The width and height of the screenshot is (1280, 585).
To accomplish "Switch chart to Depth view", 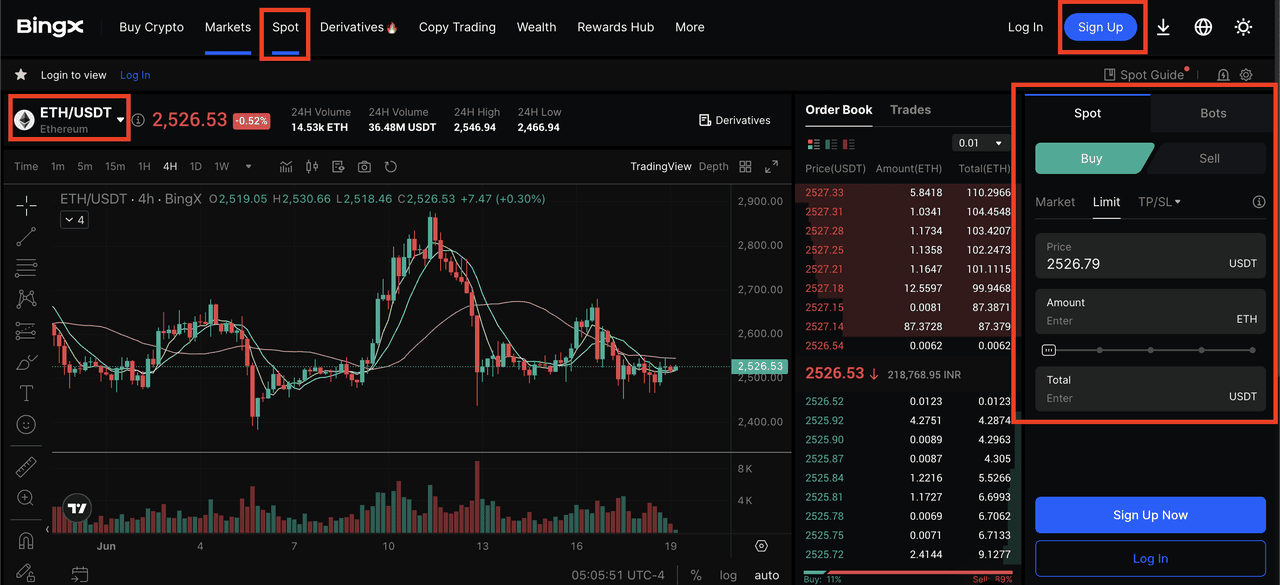I will [x=713, y=166].
